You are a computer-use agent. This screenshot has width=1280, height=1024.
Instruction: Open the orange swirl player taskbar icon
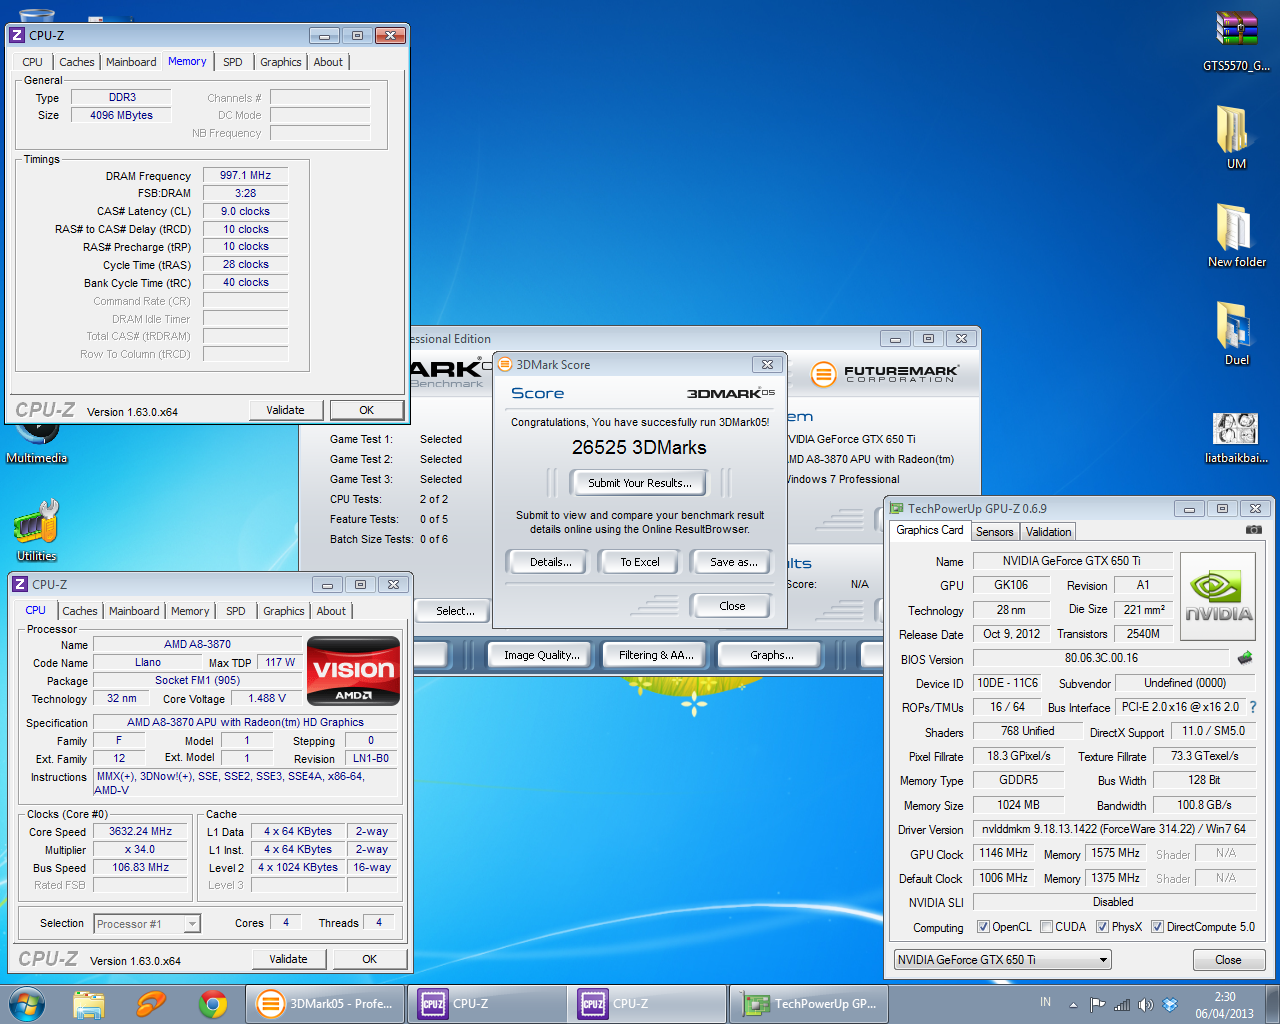(151, 1003)
